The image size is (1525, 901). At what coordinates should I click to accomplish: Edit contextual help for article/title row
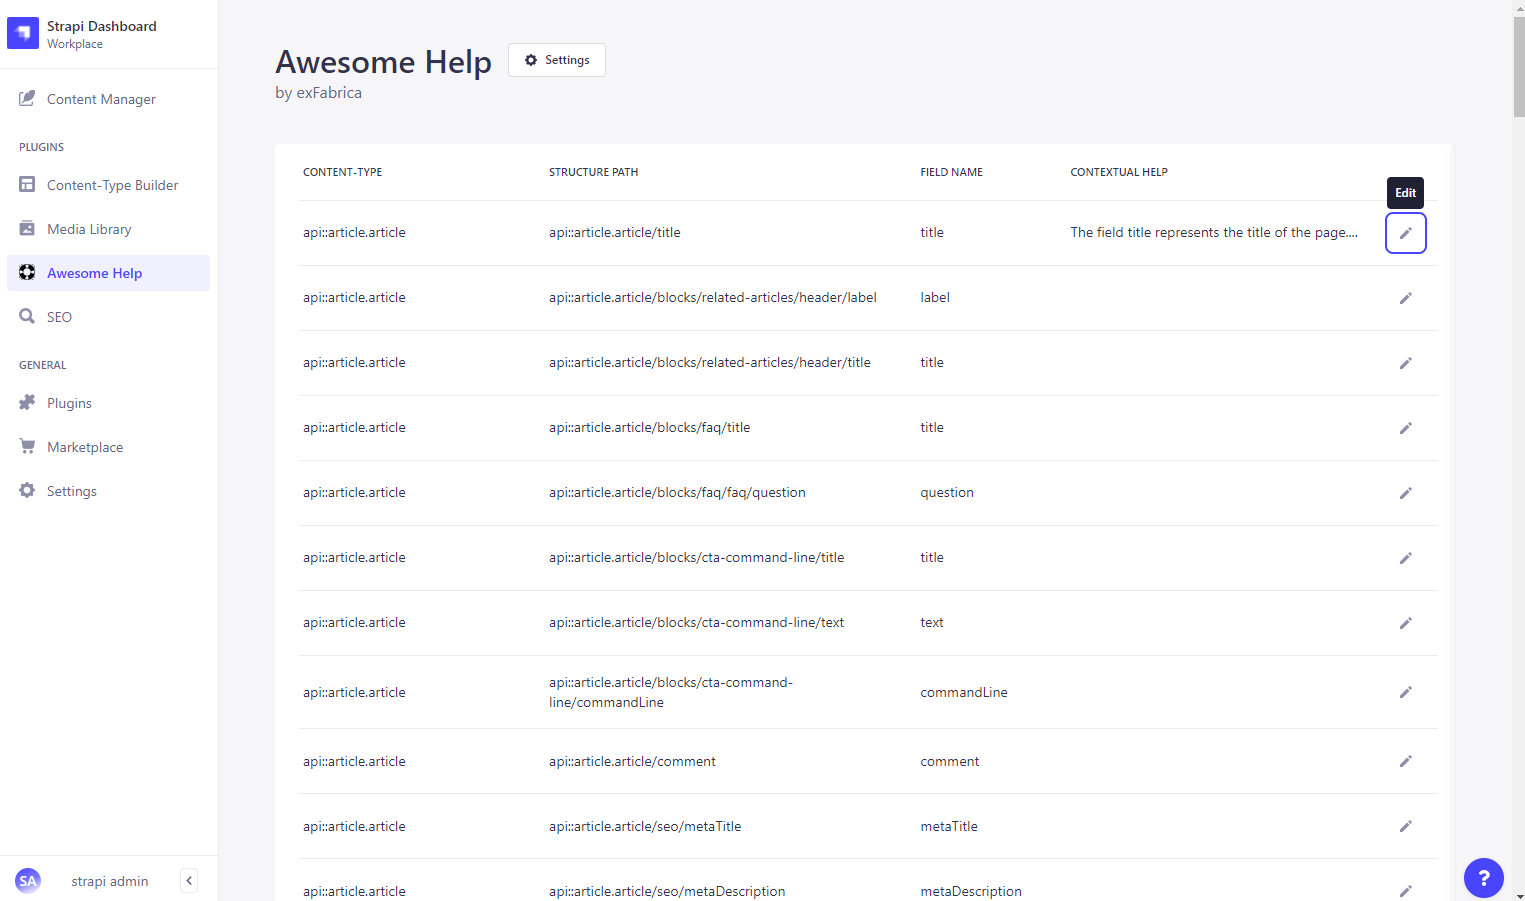coord(1405,233)
